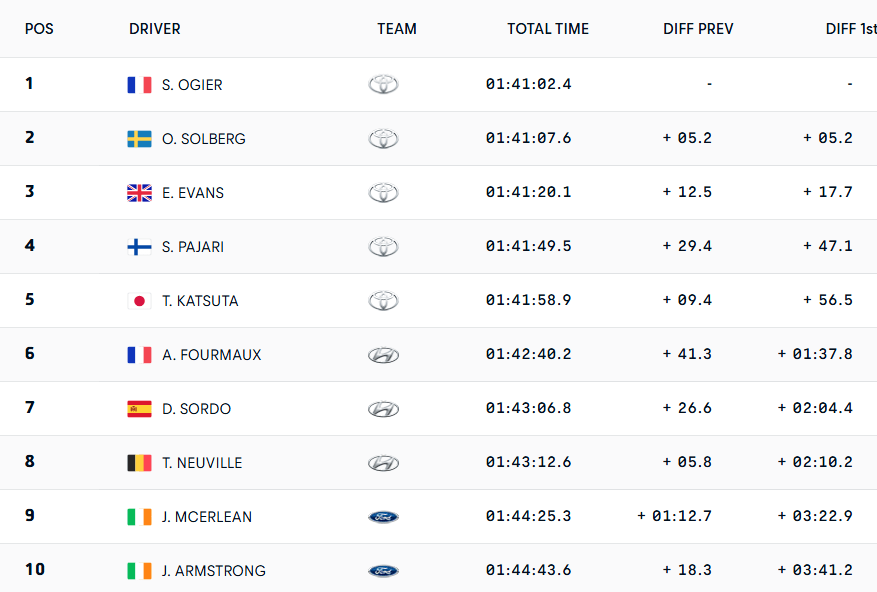Click the Spanish flag next to D. Sordo
The height and width of the screenshot is (592, 877).
tap(139, 409)
